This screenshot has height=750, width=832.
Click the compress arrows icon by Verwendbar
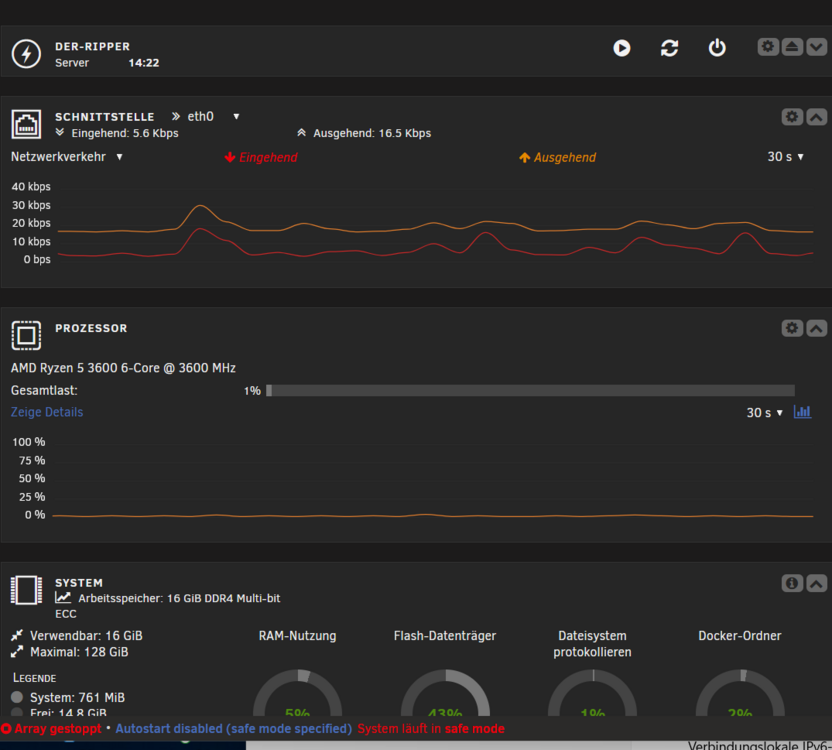tap(17, 635)
